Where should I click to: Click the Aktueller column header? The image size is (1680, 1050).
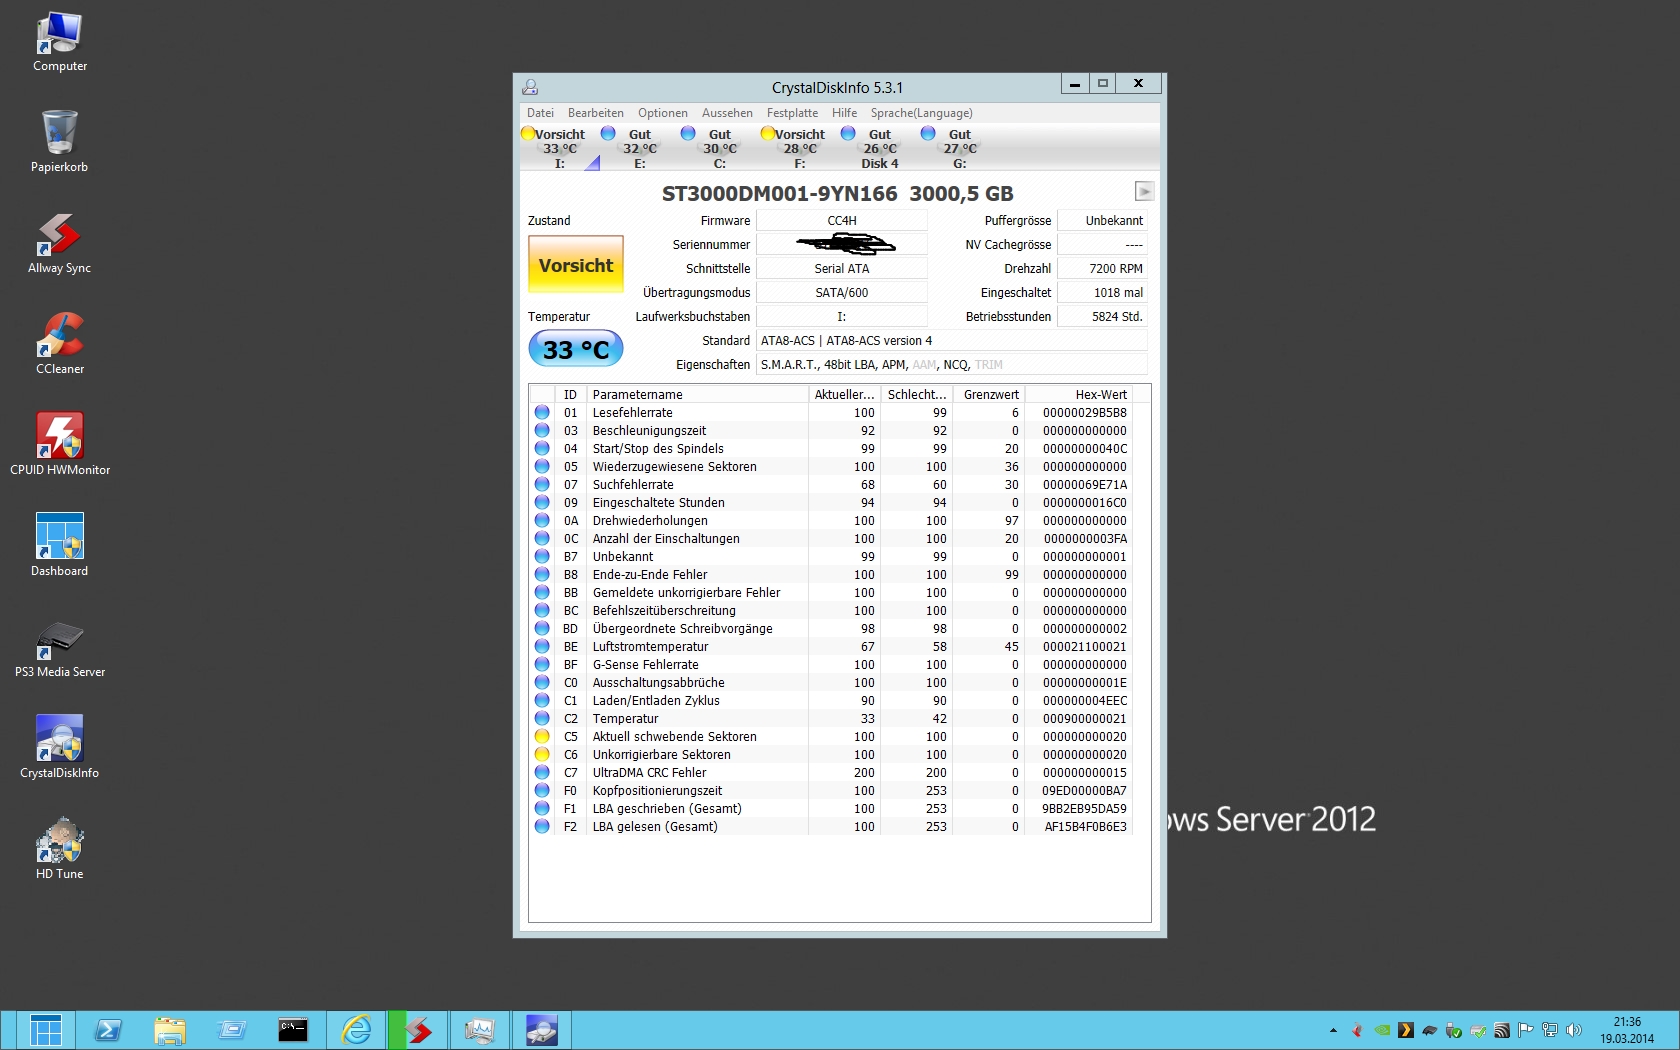pyautogui.click(x=844, y=394)
